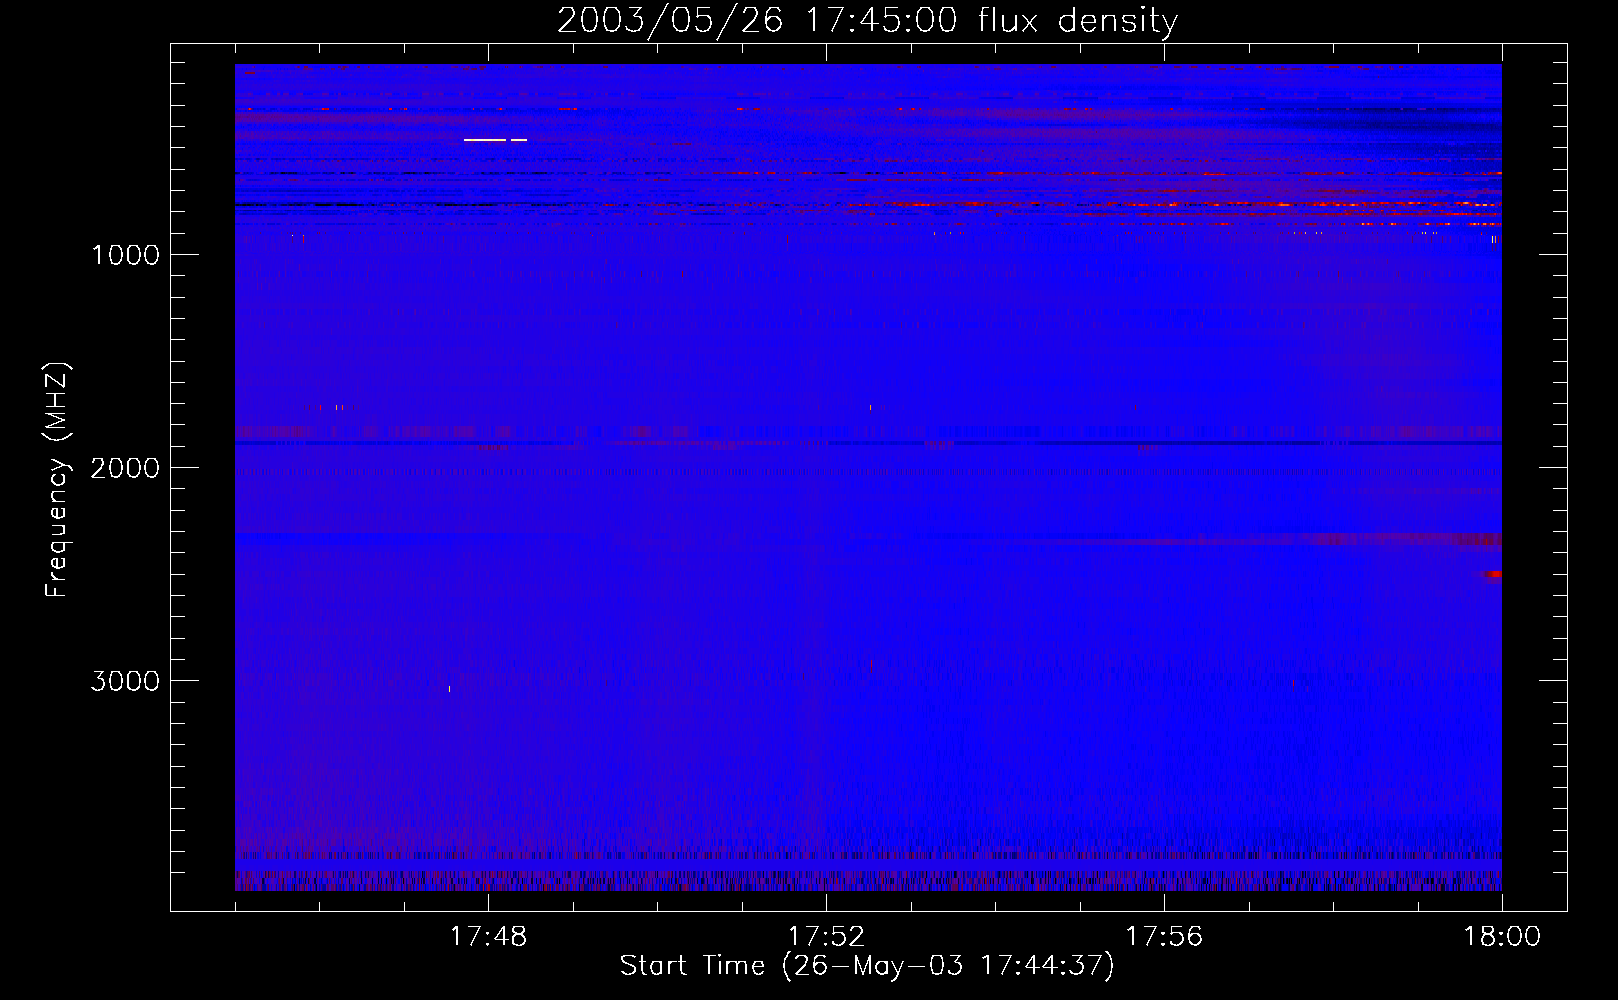Click the 17:56 time tick label

(x=1164, y=937)
